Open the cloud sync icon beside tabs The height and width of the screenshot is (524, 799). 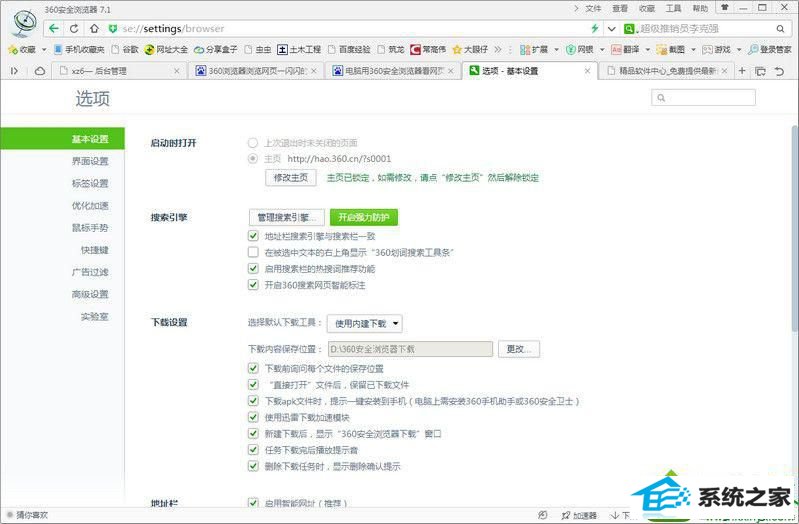tap(40, 71)
